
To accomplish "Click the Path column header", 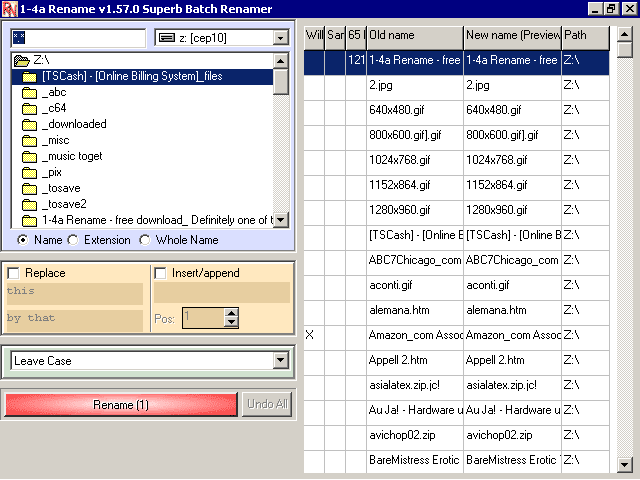I will point(585,36).
